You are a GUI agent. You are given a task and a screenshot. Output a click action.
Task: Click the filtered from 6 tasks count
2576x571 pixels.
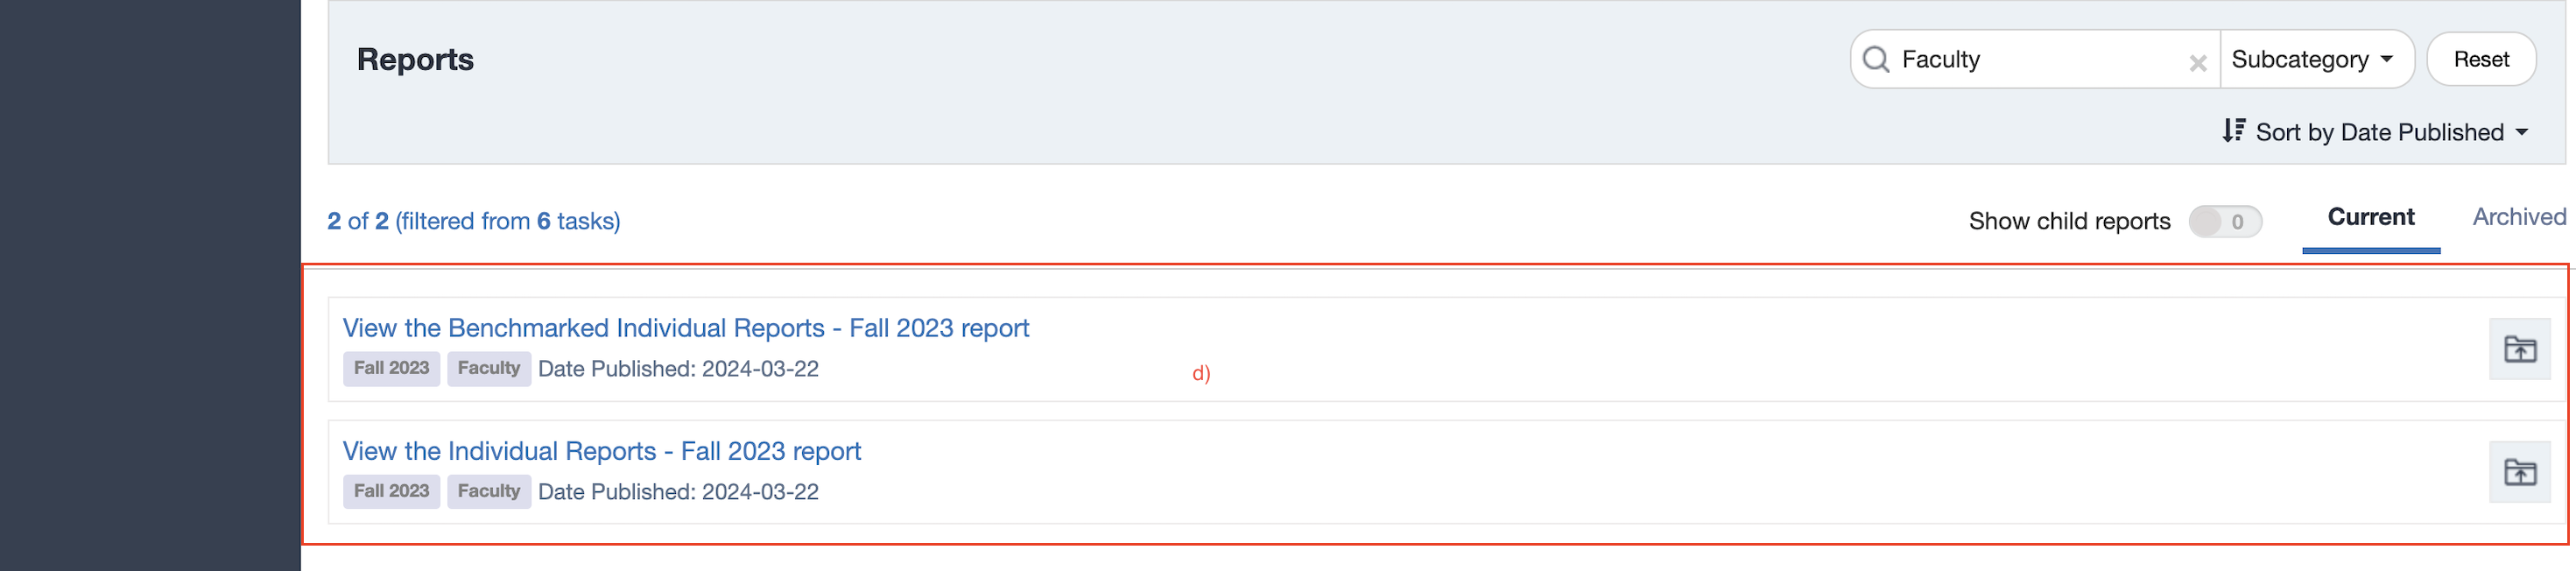(x=508, y=221)
